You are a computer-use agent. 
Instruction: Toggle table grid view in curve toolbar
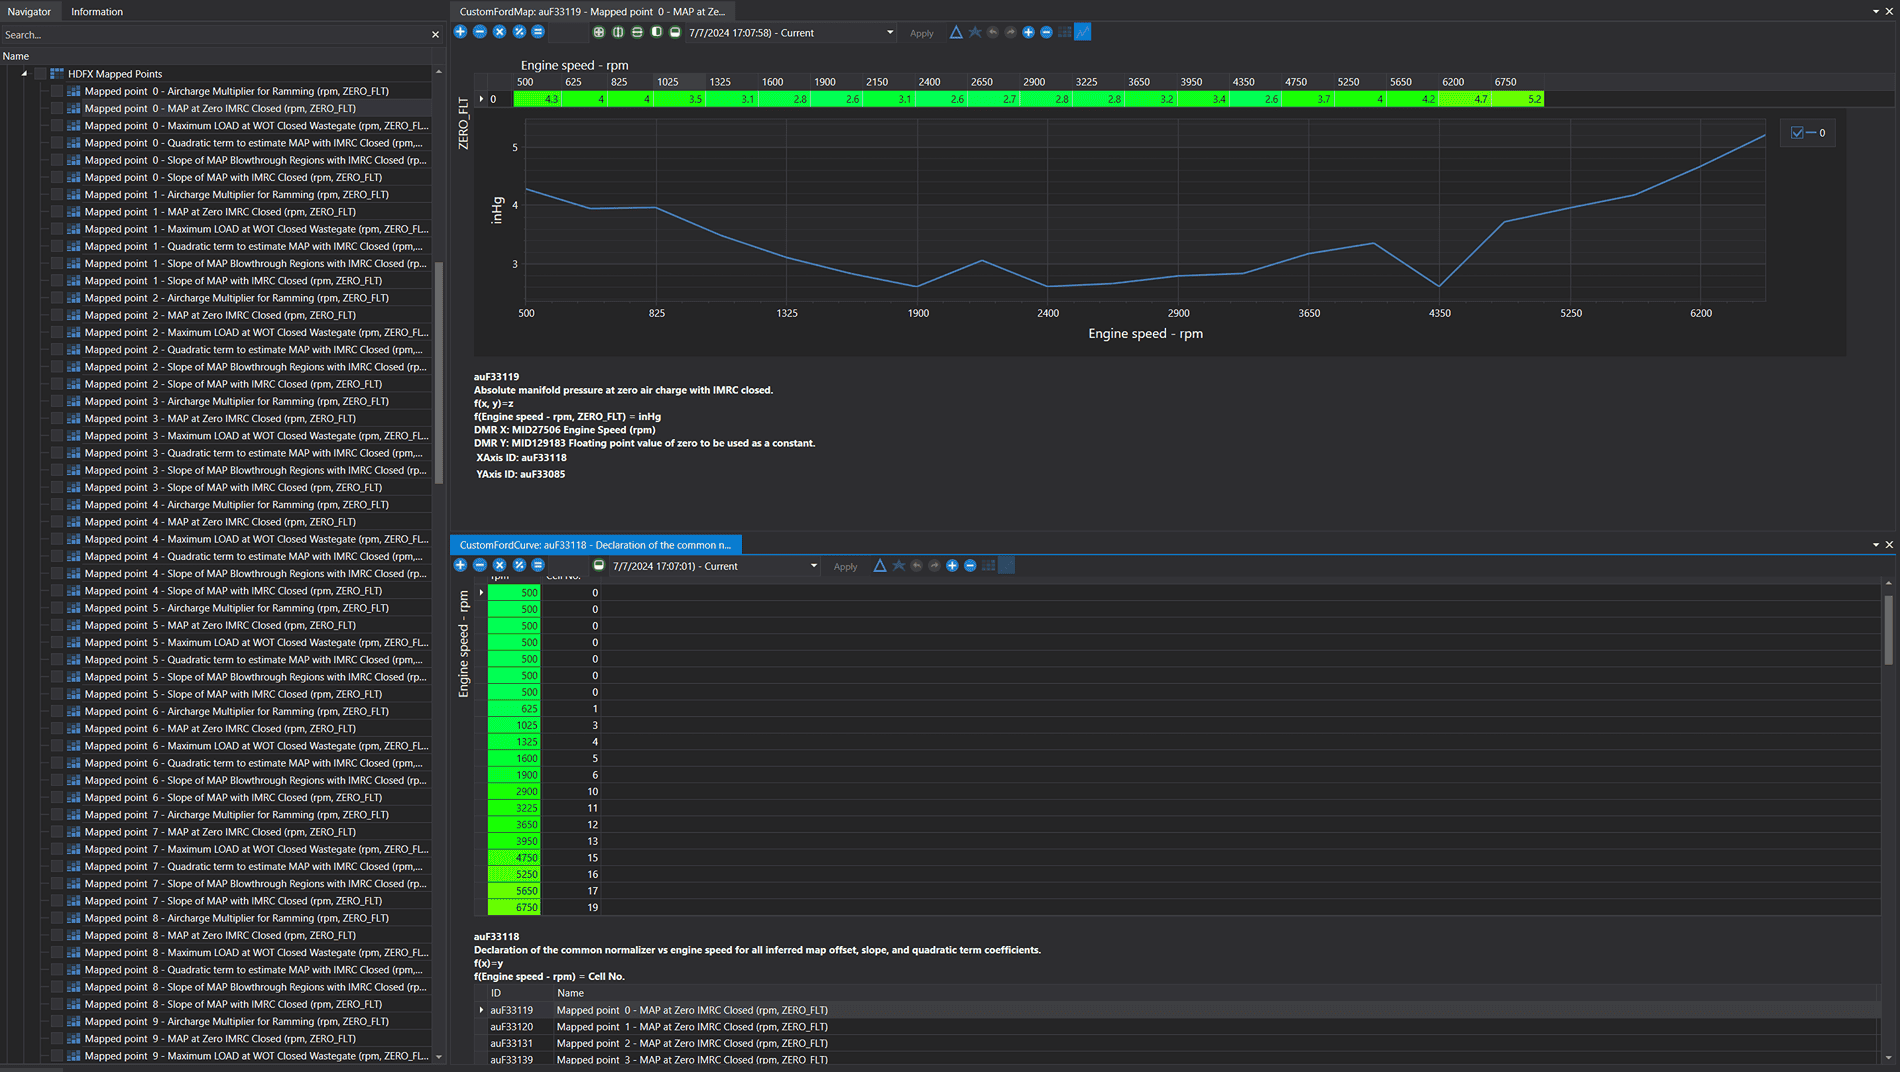coord(989,565)
